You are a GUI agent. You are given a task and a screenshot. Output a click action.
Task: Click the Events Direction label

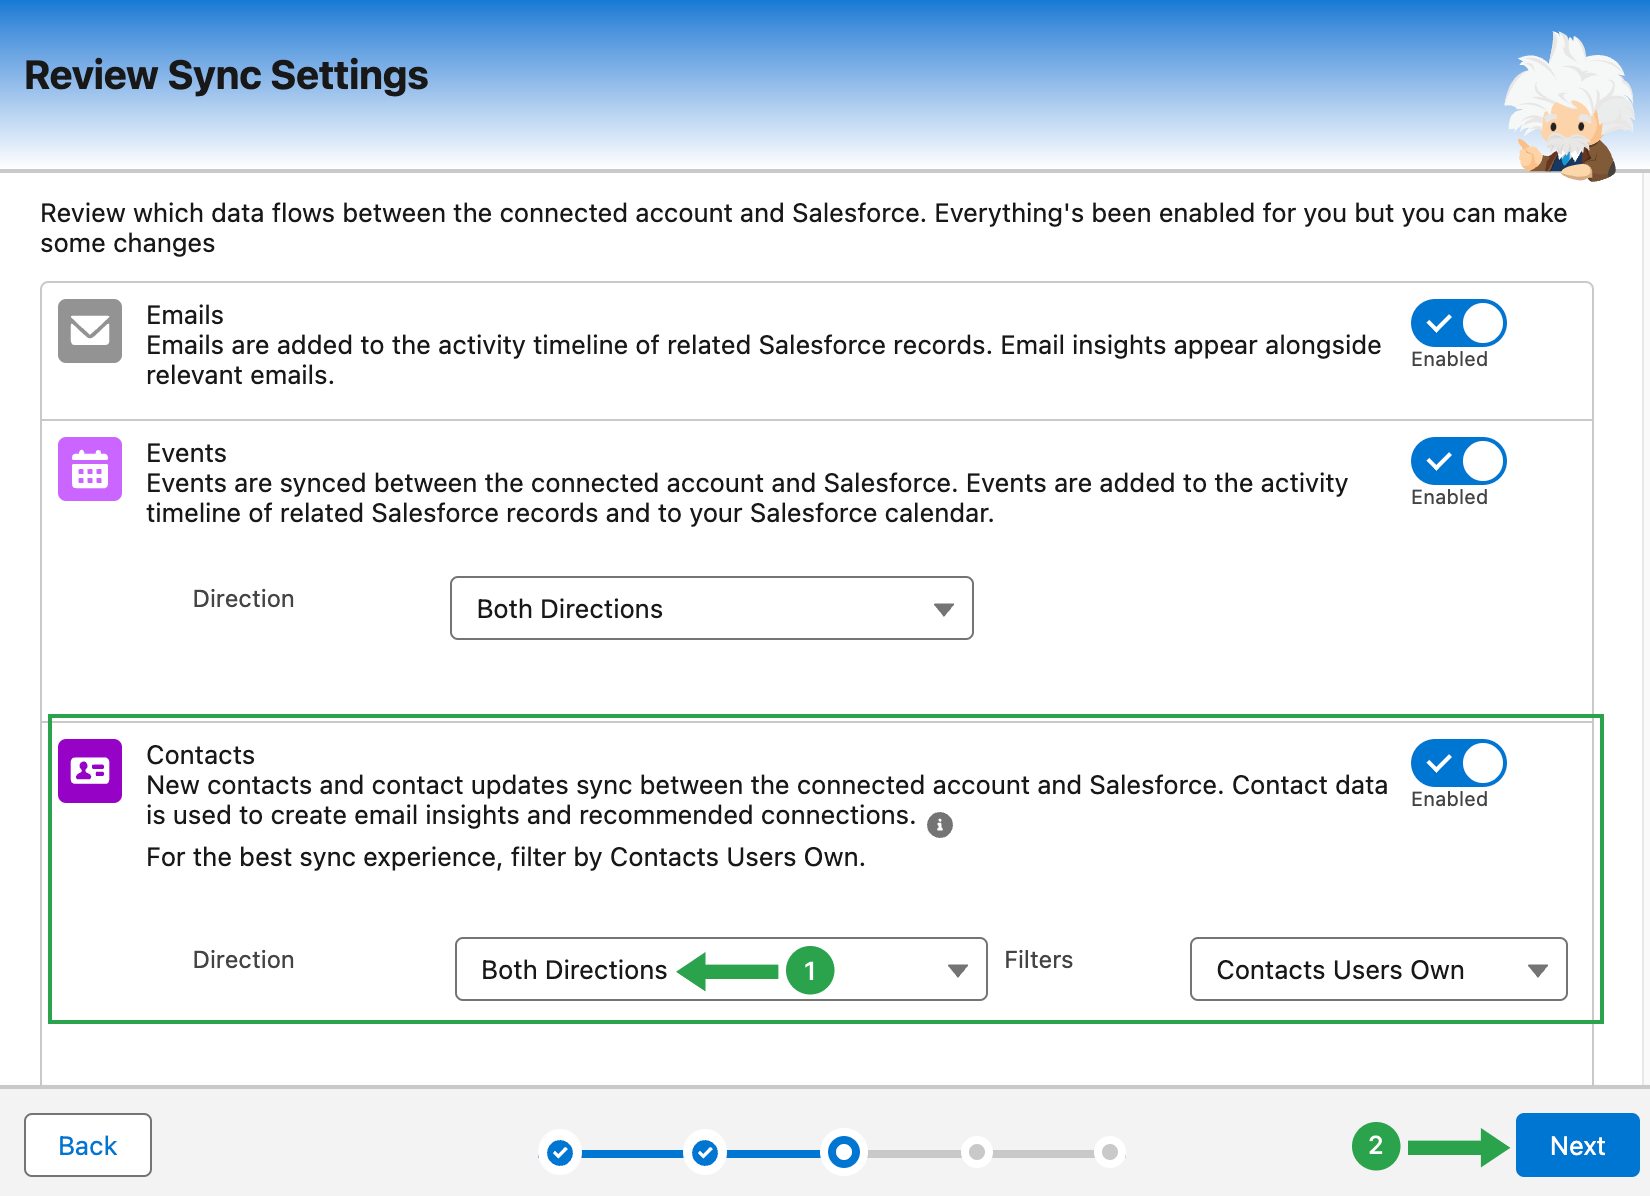click(x=243, y=599)
